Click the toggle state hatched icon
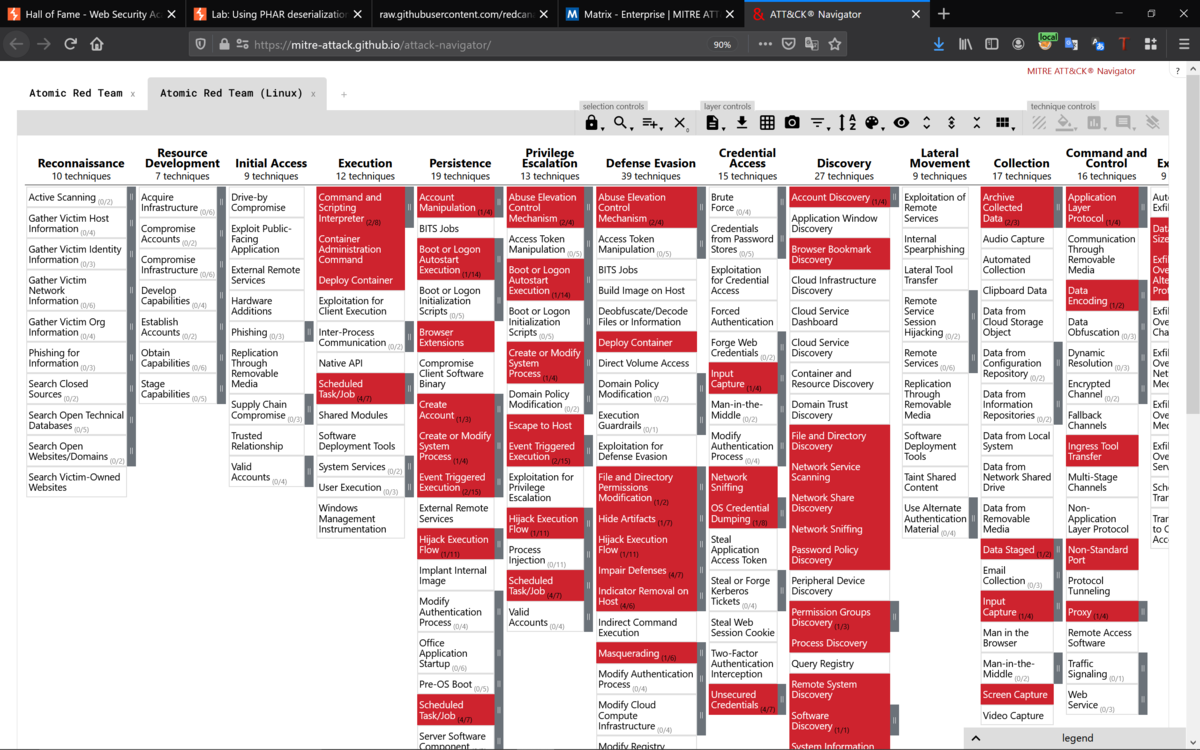 [x=1039, y=123]
